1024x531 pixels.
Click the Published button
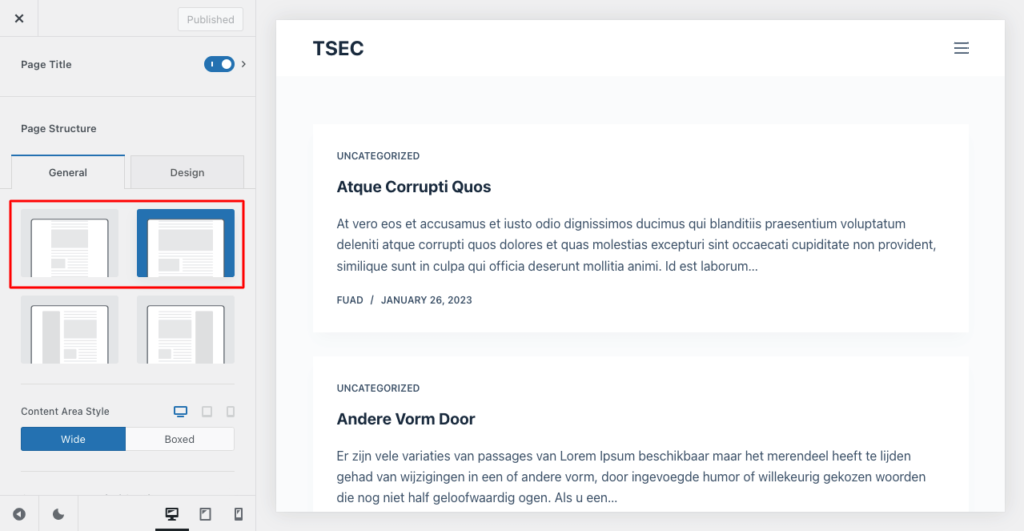210,19
